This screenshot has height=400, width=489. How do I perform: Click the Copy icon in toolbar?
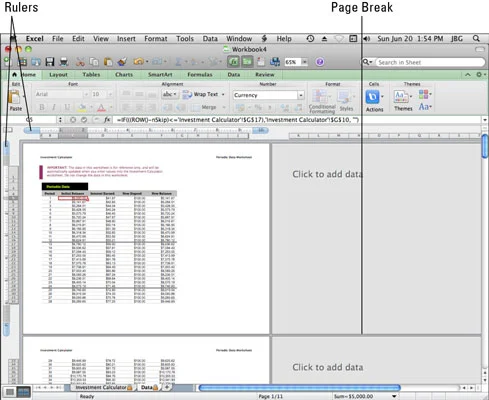tap(94, 62)
